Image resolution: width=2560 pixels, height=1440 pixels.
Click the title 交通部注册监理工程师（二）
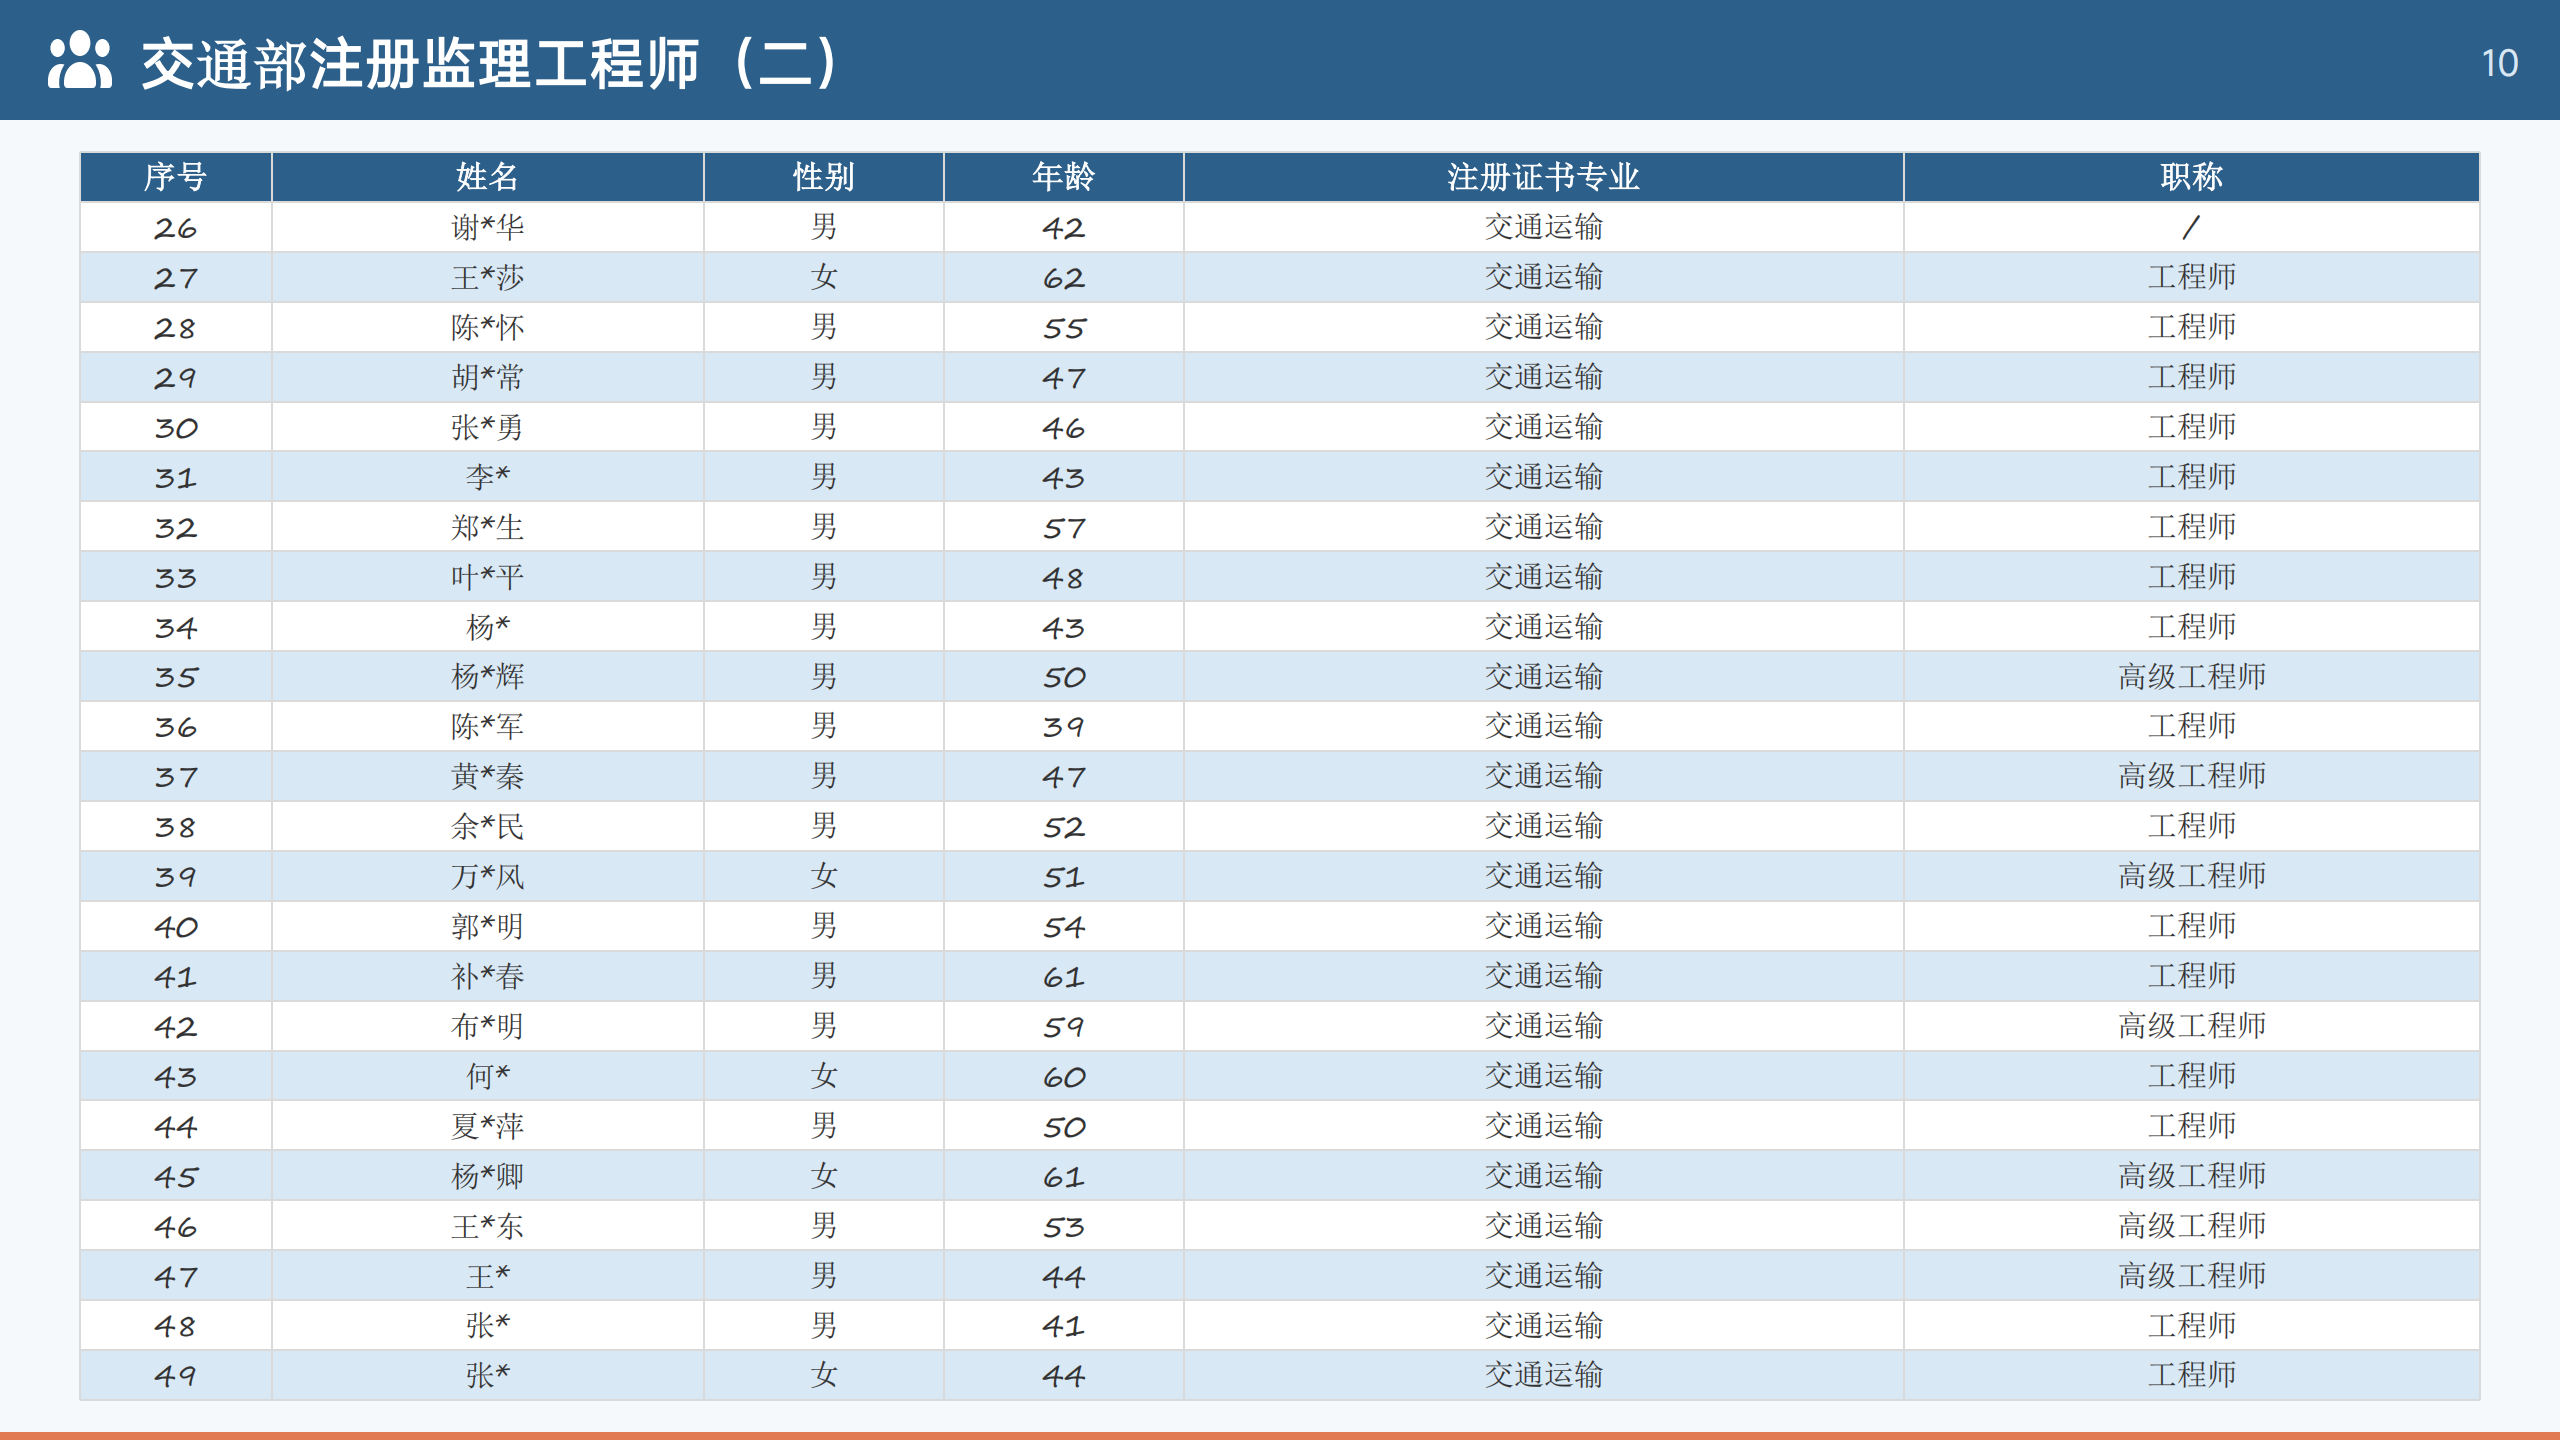tap(490, 63)
